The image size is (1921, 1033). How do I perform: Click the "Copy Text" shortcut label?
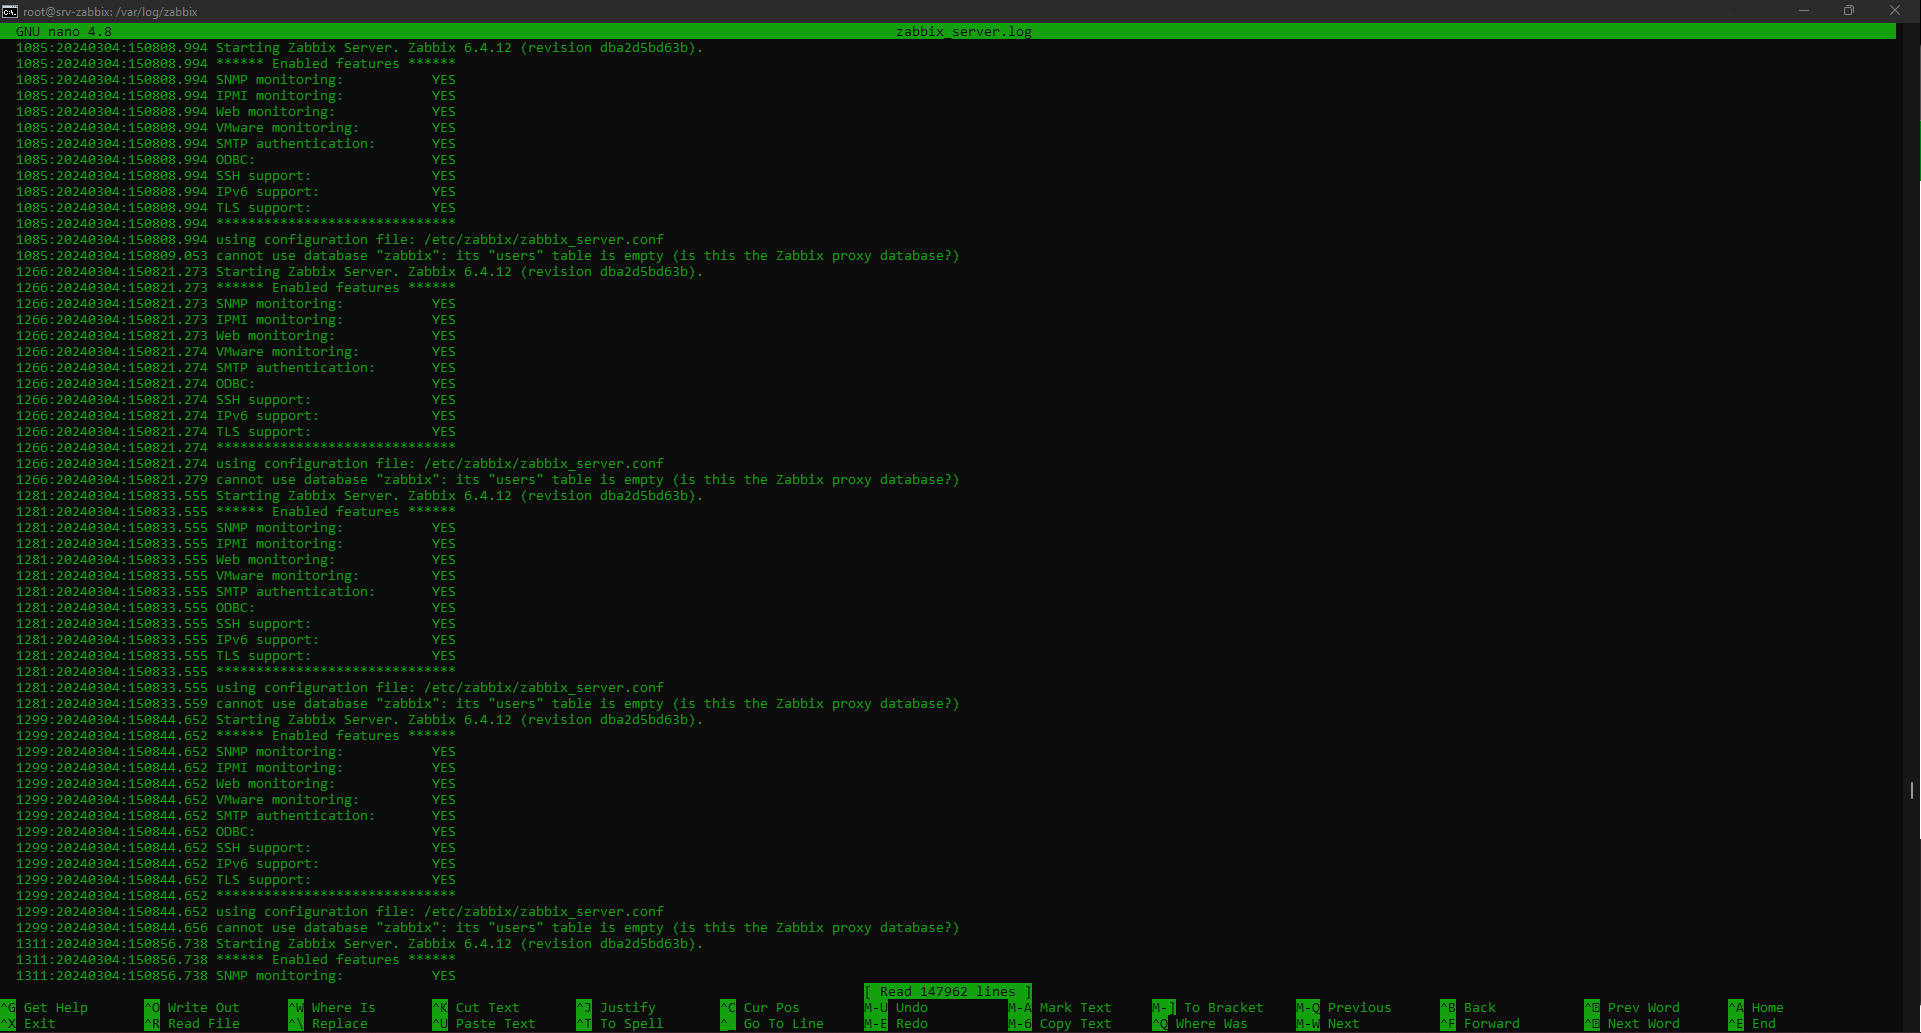pos(1076,1024)
